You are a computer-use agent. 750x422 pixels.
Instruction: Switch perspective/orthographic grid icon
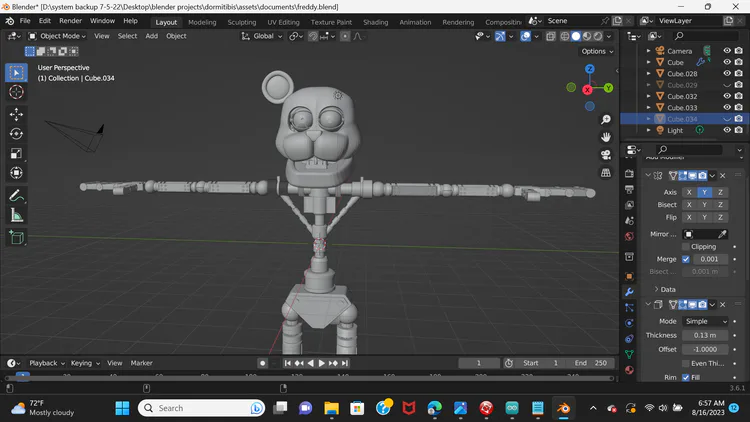click(606, 172)
